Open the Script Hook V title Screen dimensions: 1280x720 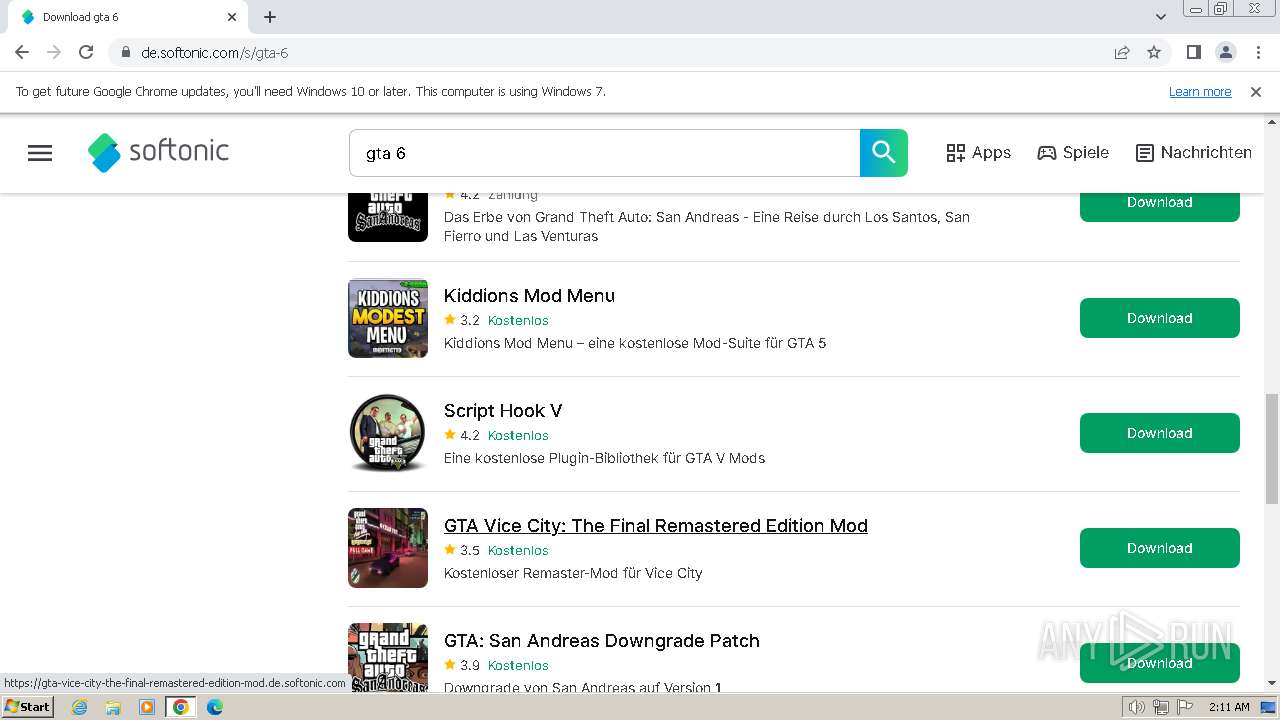(x=503, y=411)
